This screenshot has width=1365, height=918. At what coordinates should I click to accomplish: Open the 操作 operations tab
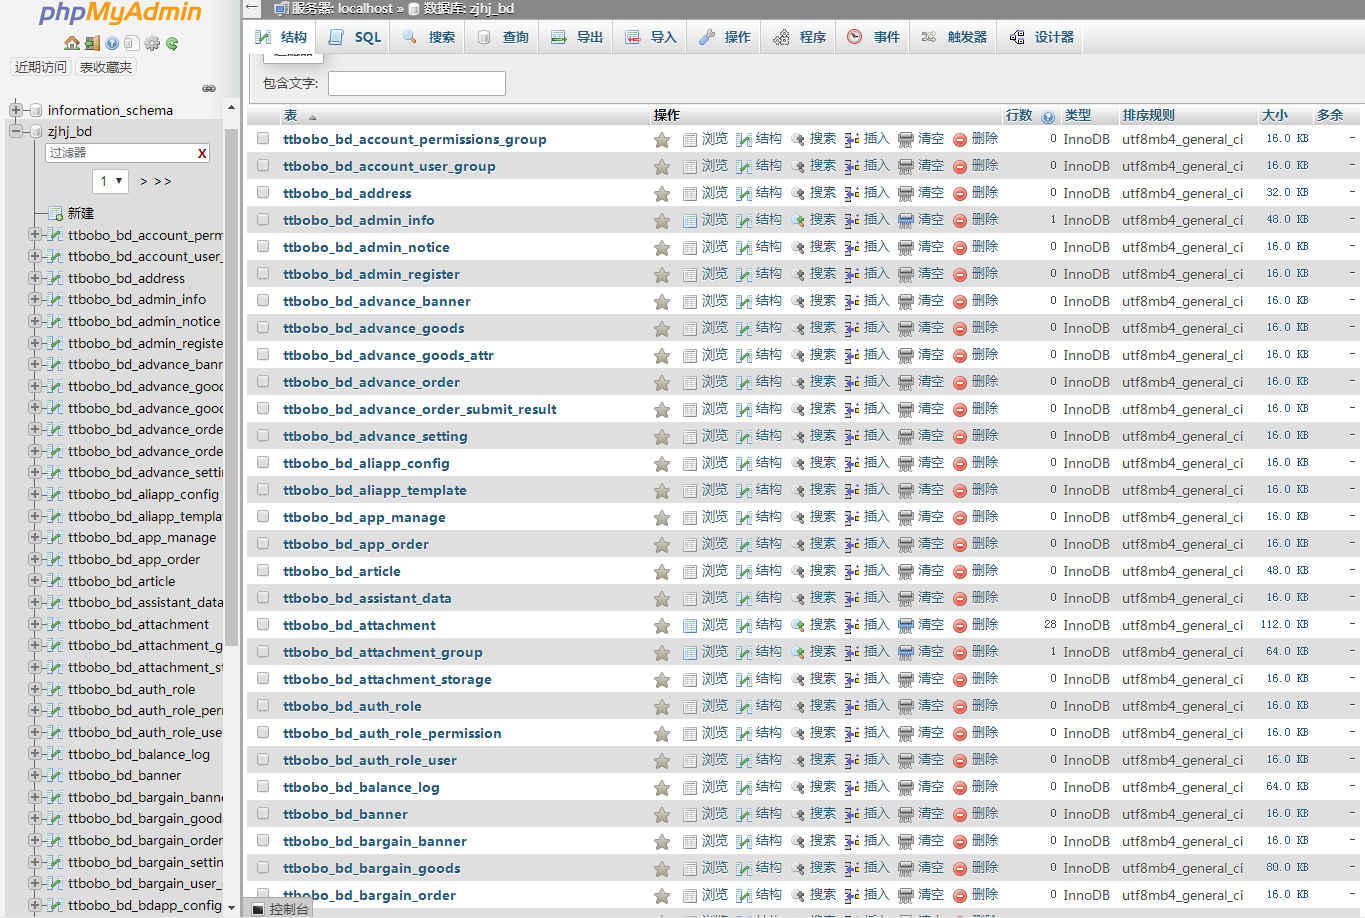point(725,37)
